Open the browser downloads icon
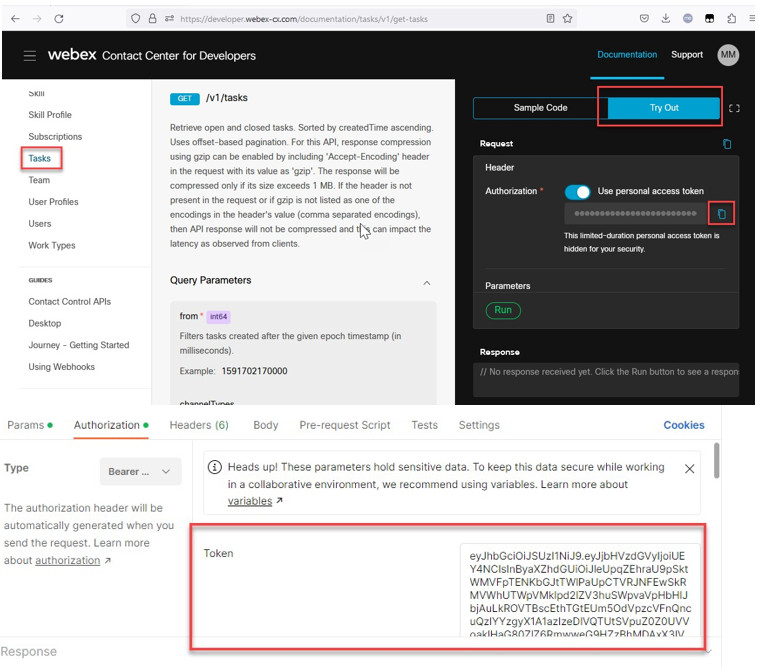758x670 pixels. pos(666,19)
